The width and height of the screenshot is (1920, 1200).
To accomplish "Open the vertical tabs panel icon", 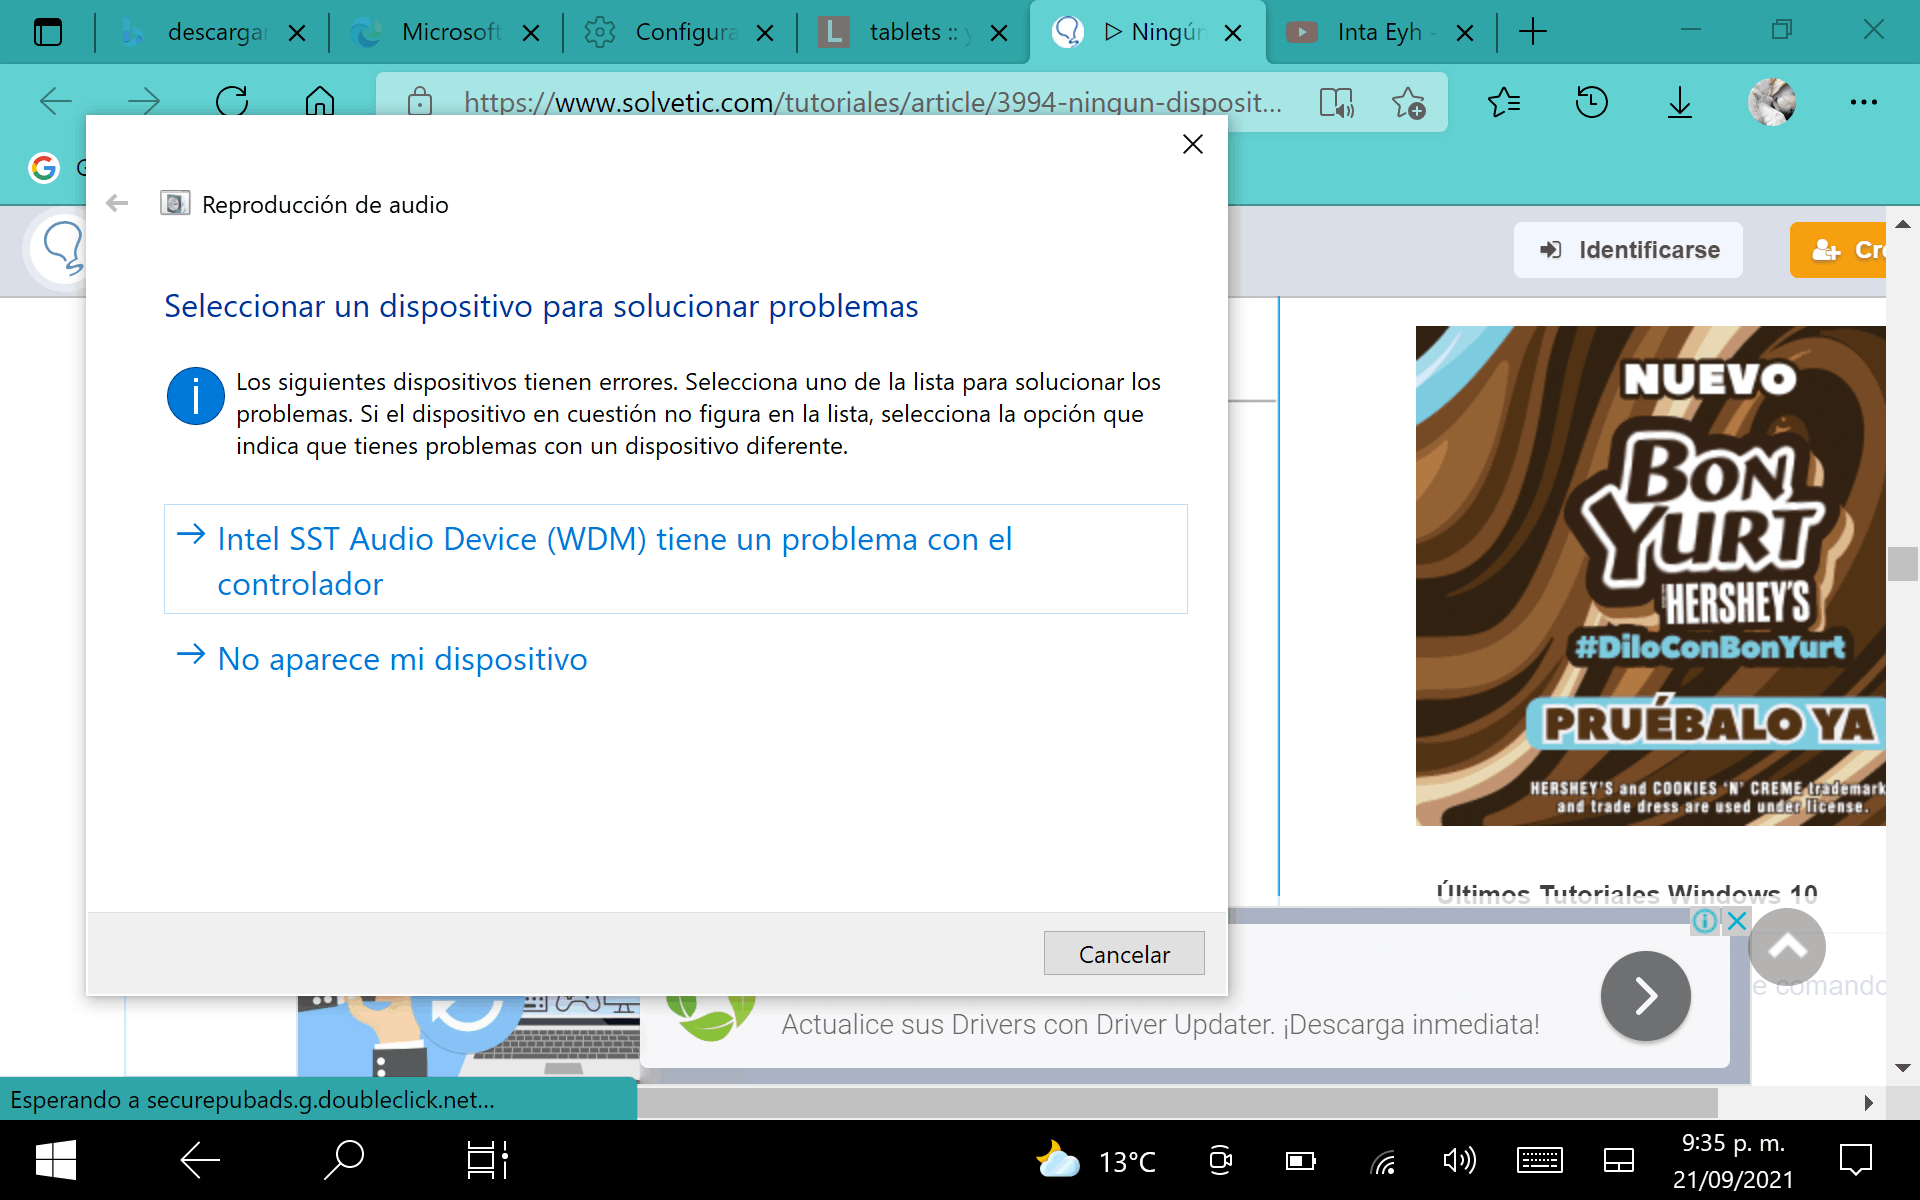I will pyautogui.click(x=47, y=32).
